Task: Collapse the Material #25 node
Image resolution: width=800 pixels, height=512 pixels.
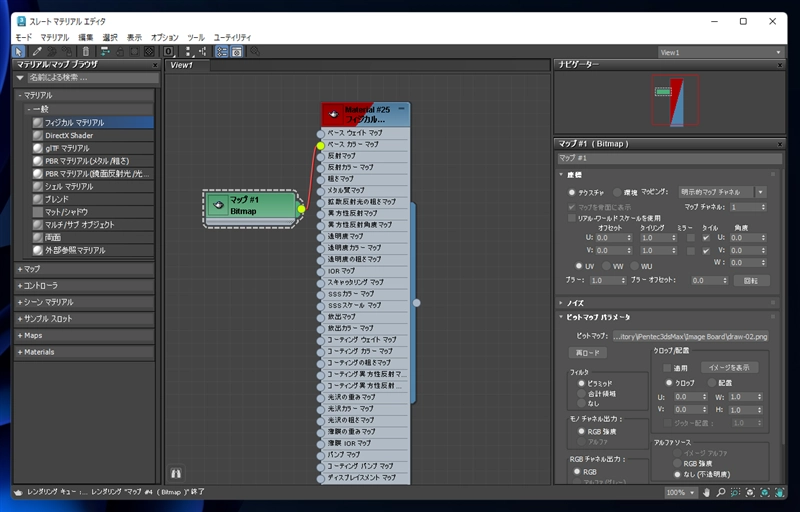Action: tap(402, 108)
